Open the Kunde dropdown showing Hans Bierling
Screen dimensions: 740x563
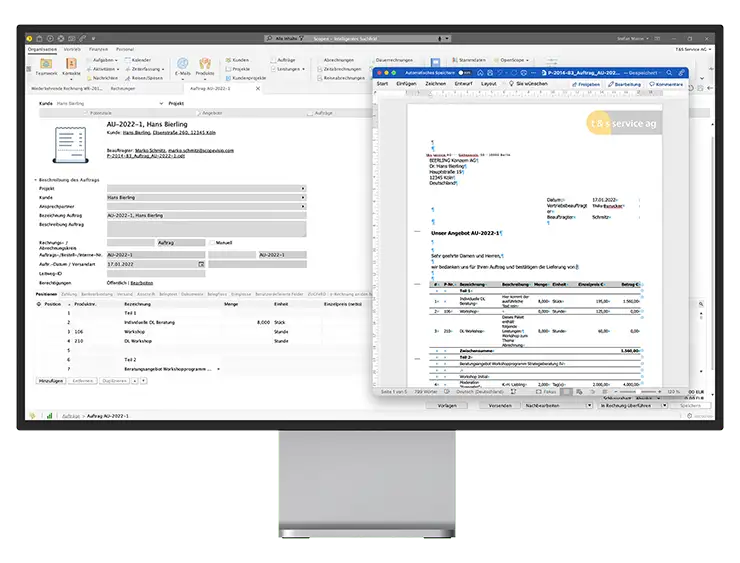pyautogui.click(x=303, y=197)
